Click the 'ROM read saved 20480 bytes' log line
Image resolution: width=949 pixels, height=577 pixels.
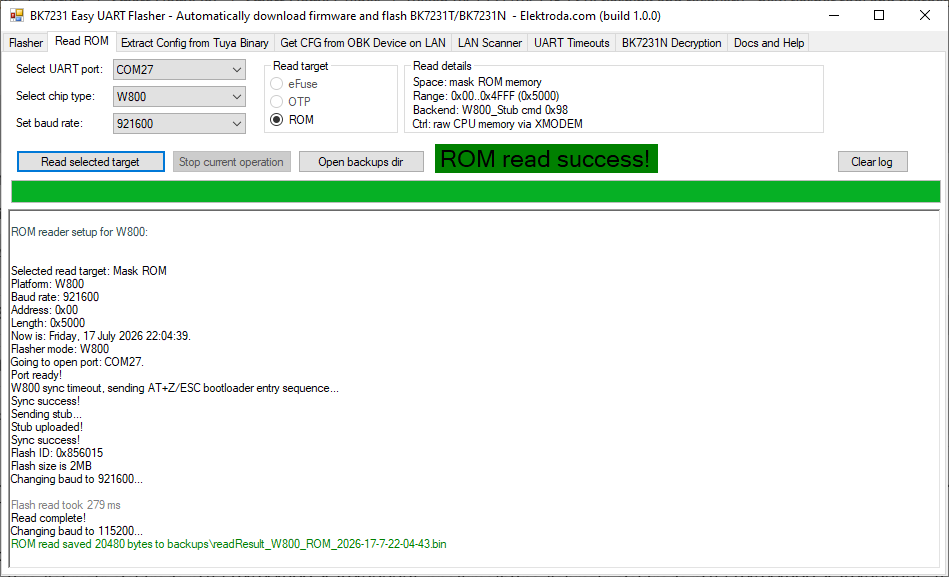[229, 544]
